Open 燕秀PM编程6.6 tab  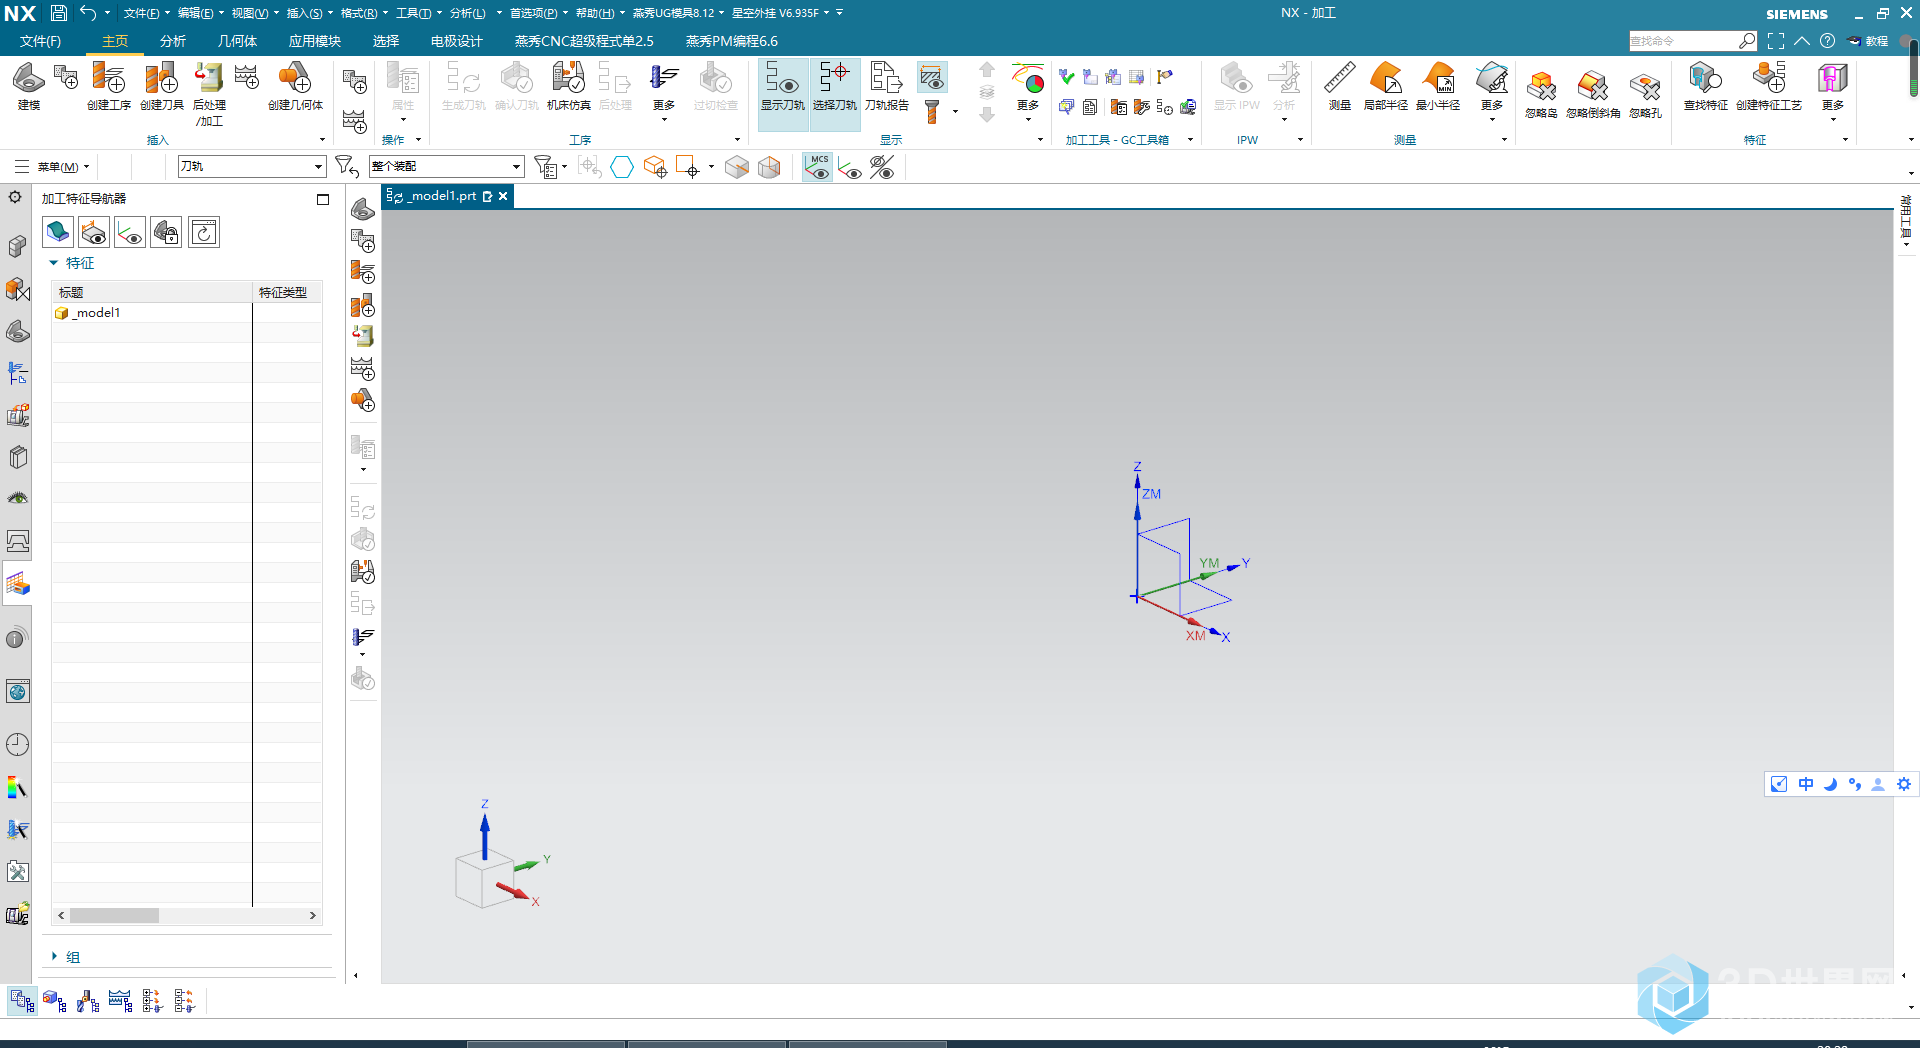click(732, 41)
